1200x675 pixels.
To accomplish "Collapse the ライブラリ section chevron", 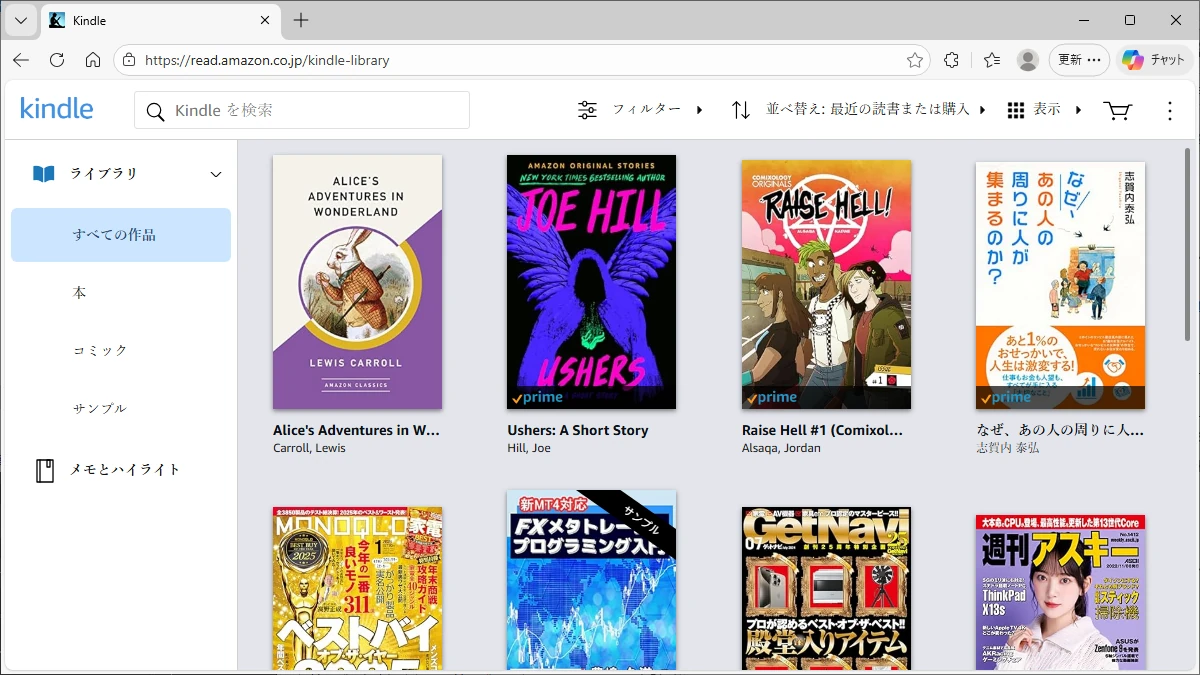I will pyautogui.click(x=215, y=175).
